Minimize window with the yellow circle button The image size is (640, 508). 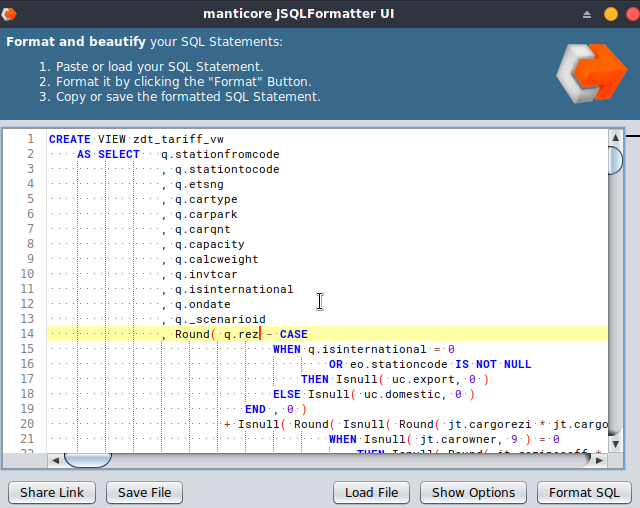pyautogui.click(x=611, y=14)
